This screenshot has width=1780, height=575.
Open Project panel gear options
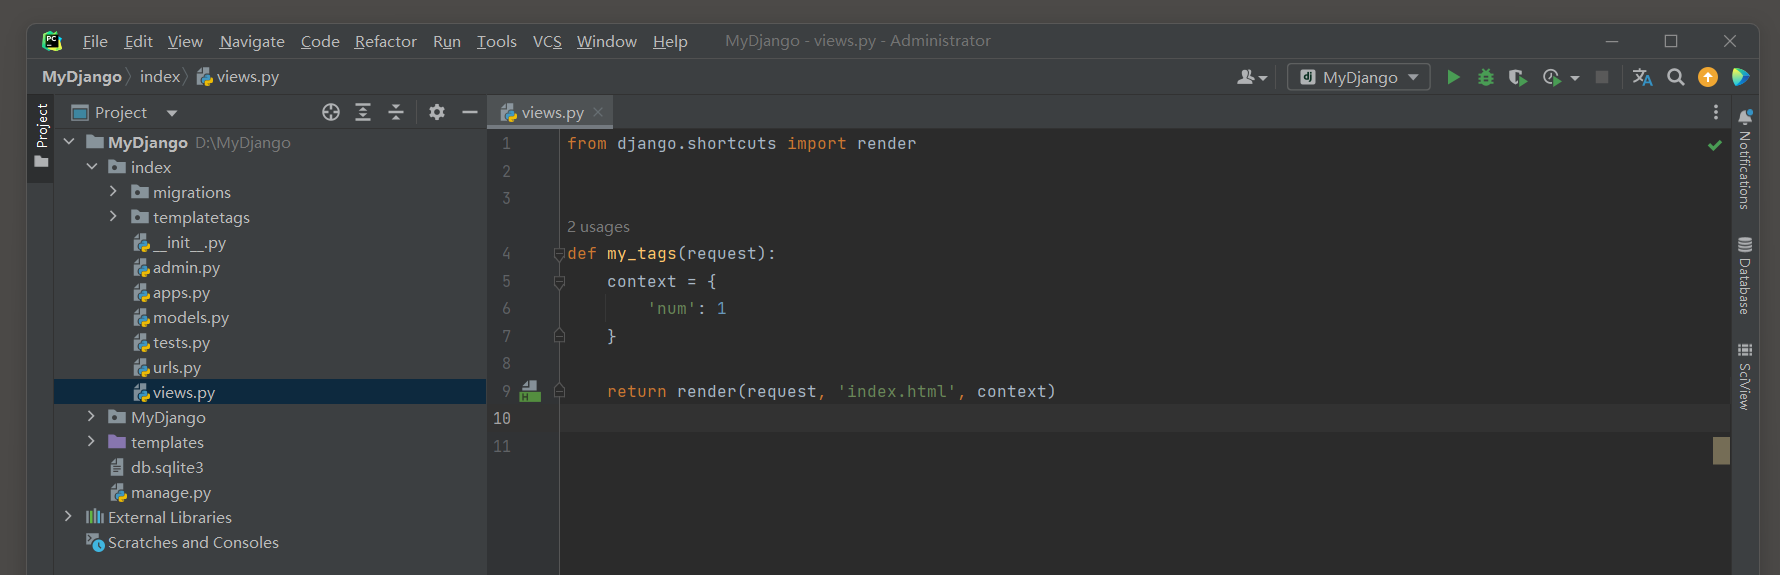coord(437,112)
